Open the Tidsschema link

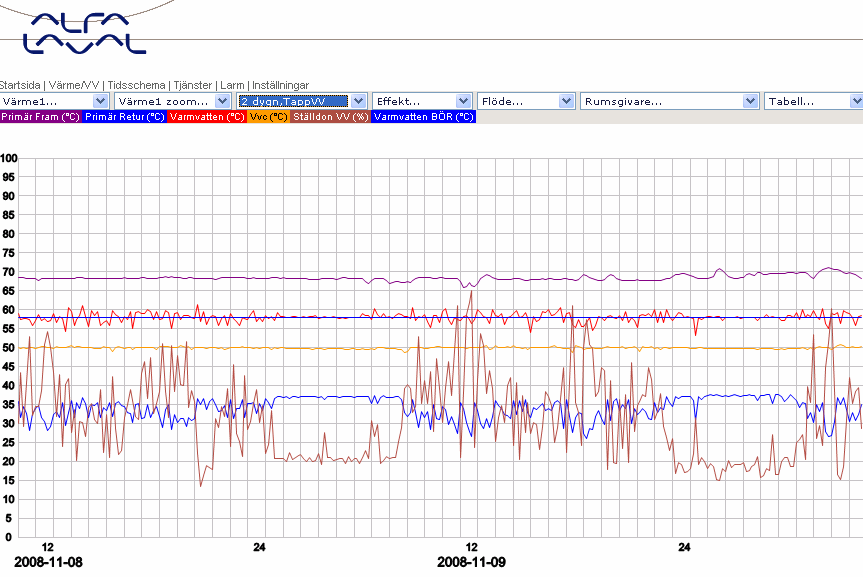[x=136, y=85]
